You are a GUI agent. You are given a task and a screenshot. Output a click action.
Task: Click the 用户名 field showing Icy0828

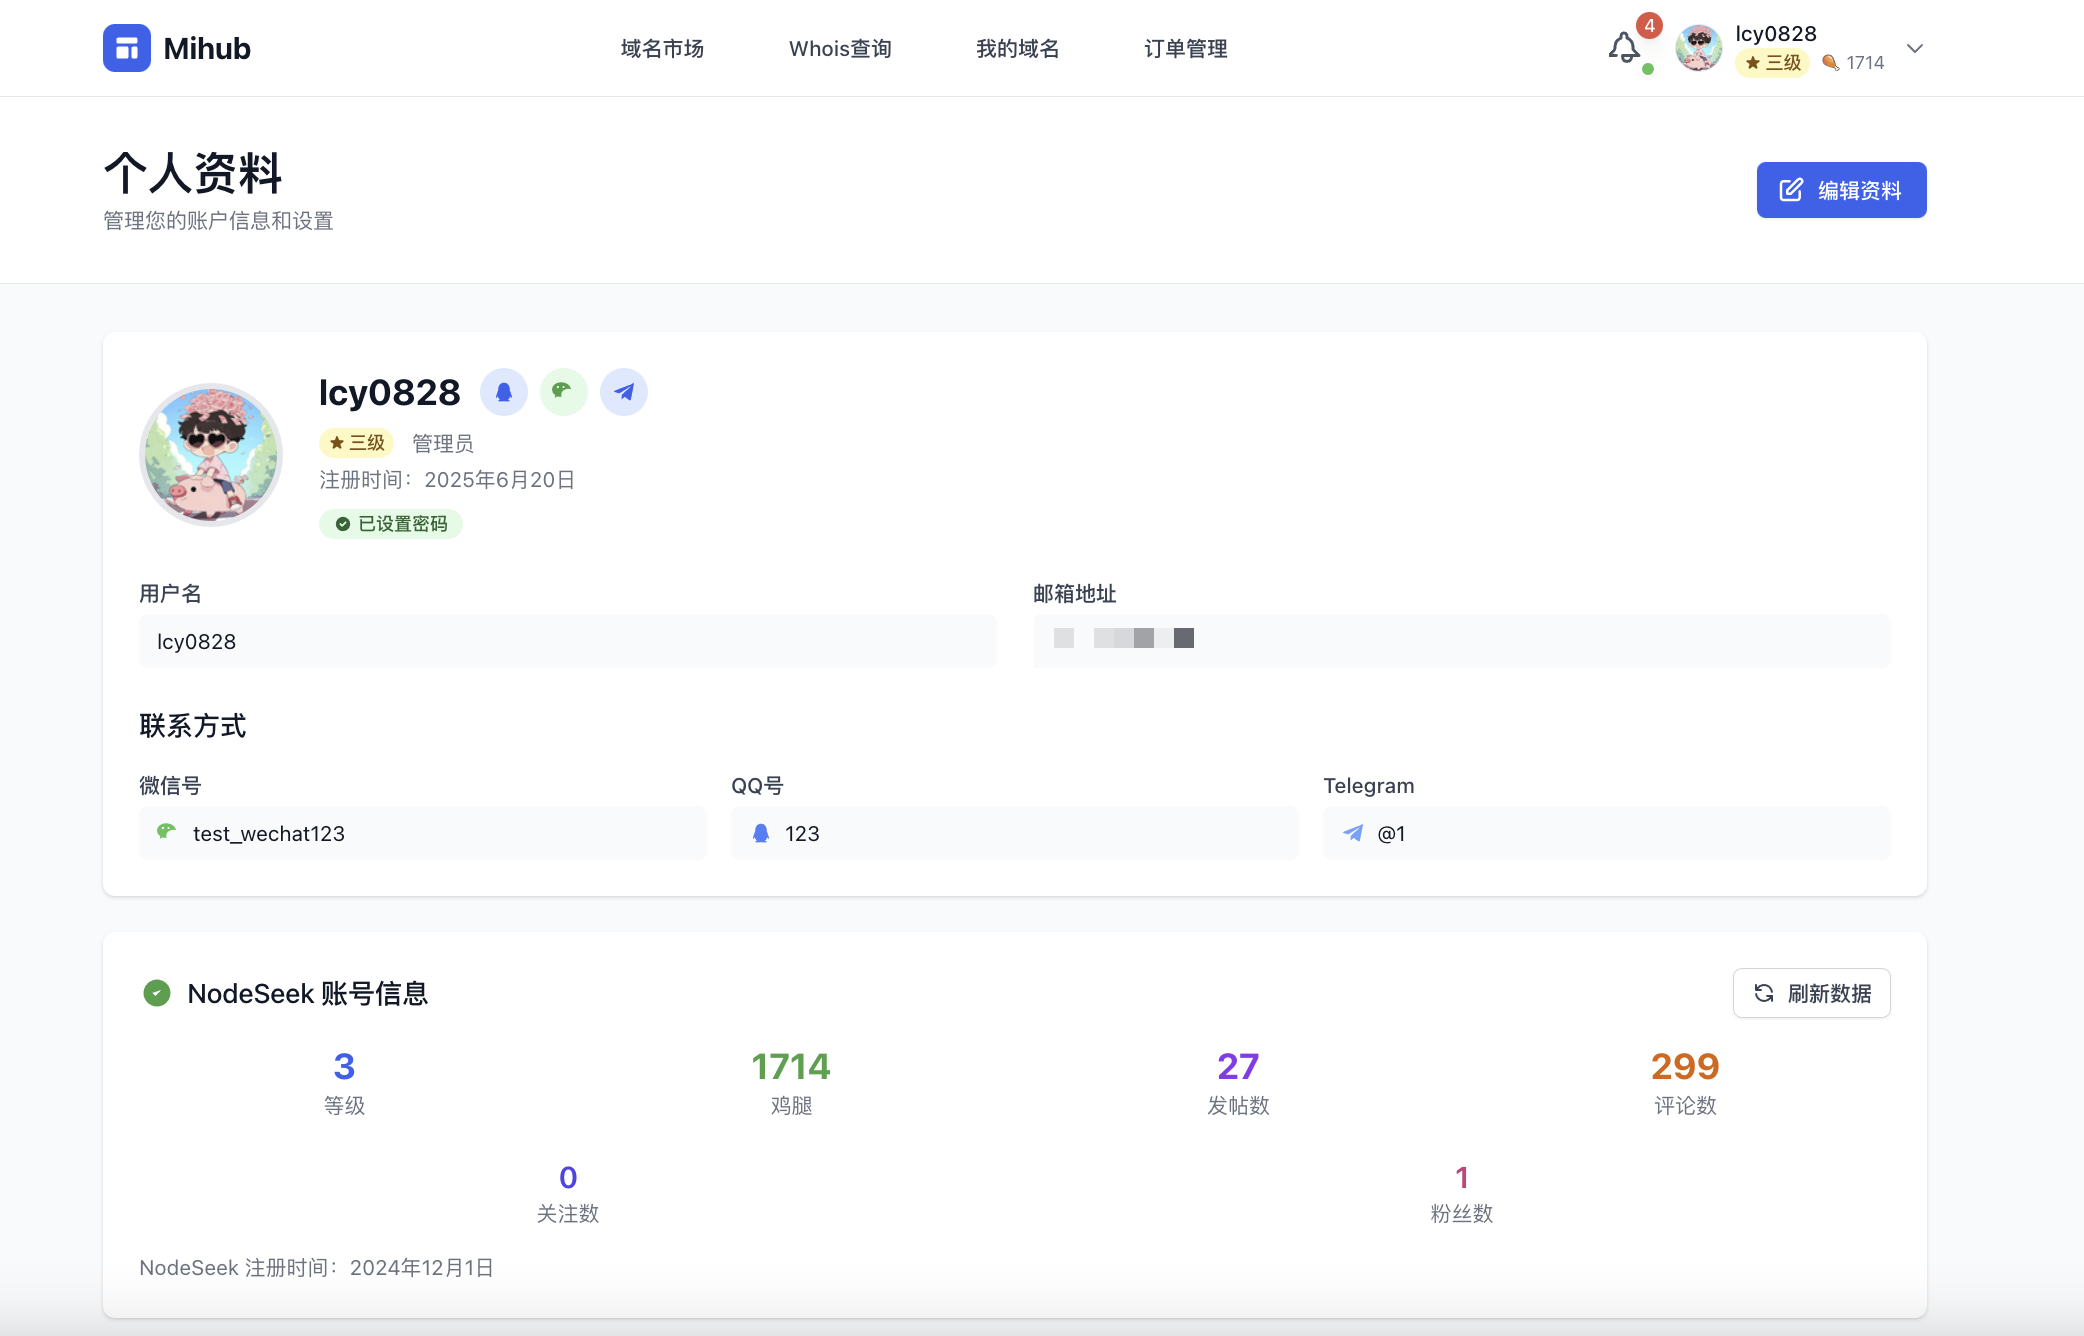coord(567,641)
